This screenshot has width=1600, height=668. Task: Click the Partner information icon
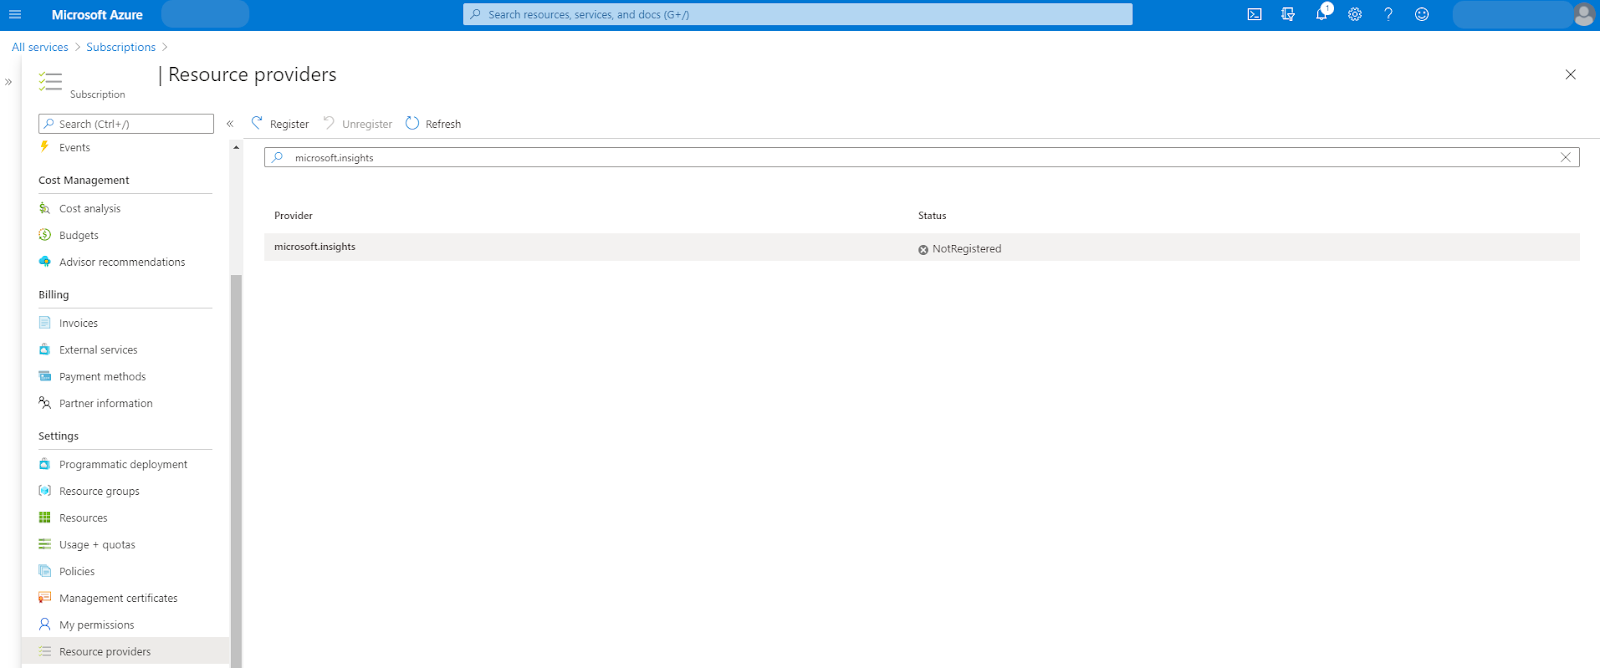click(44, 403)
